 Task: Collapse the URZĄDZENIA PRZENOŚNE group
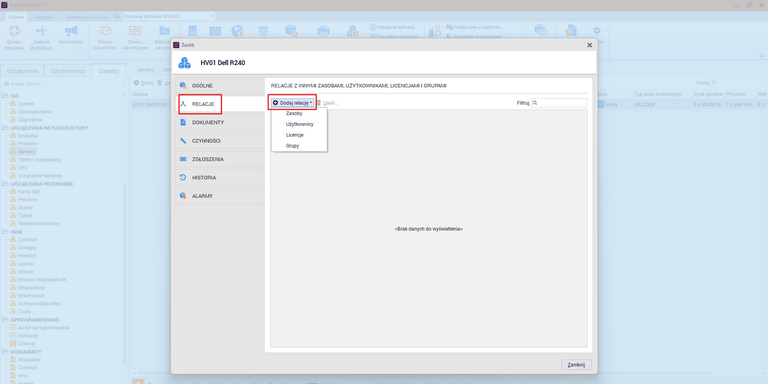coord(5,184)
